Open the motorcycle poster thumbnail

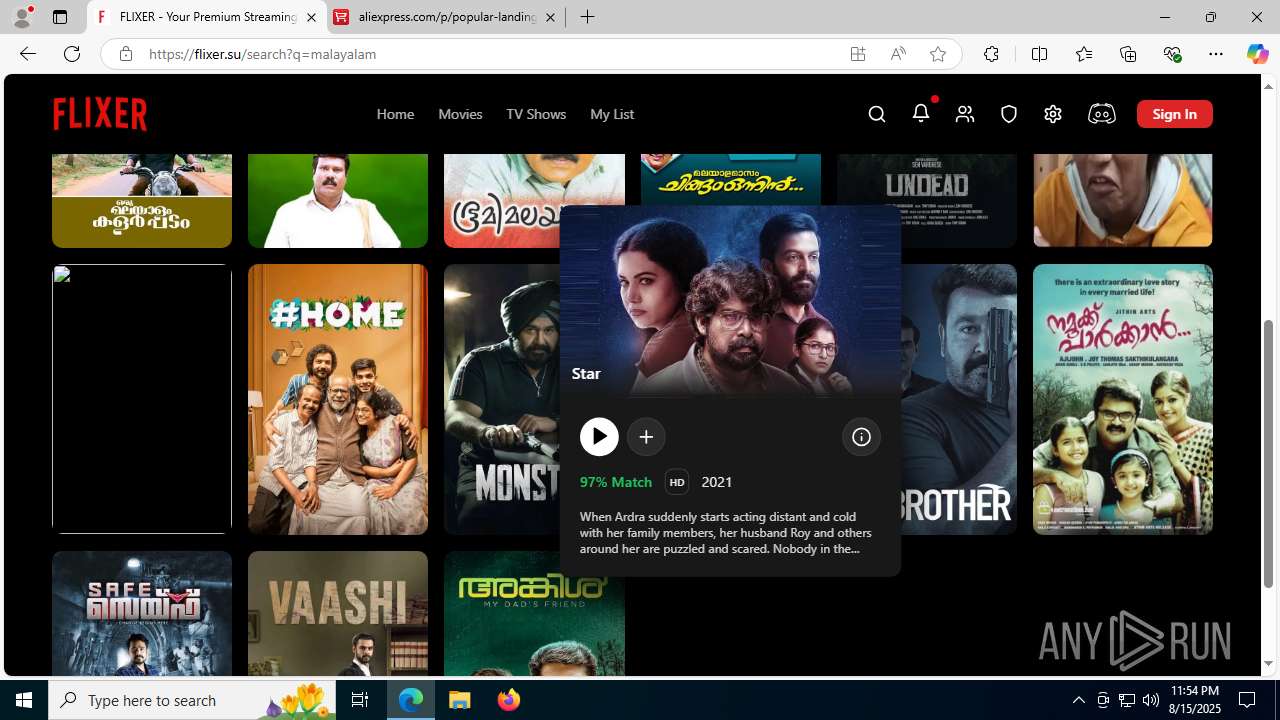142,200
